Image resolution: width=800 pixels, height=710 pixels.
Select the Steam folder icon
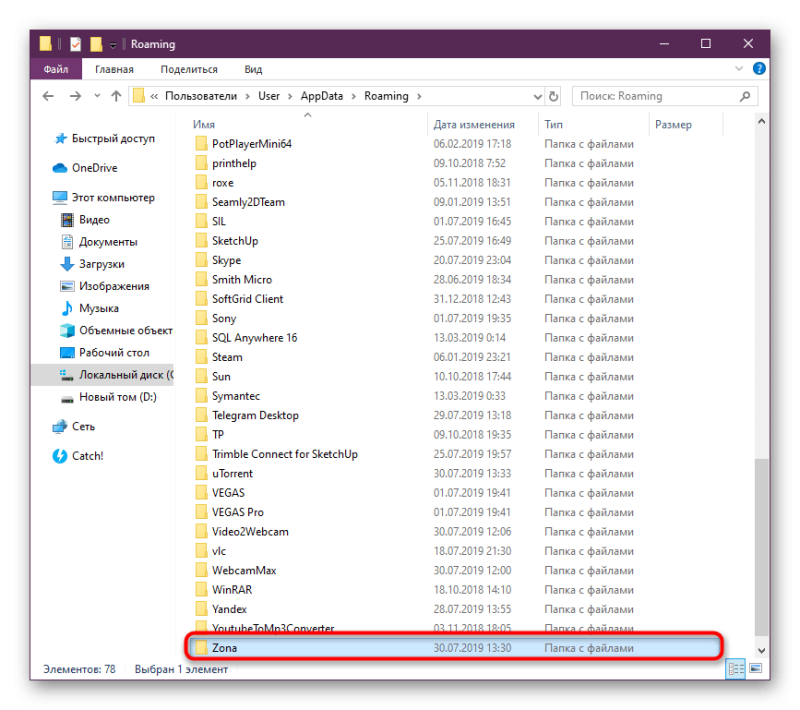(x=202, y=357)
